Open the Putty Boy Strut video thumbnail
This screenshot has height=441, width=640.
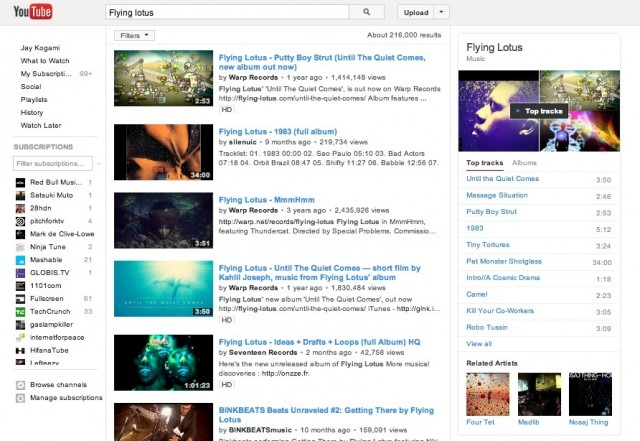coord(163,79)
